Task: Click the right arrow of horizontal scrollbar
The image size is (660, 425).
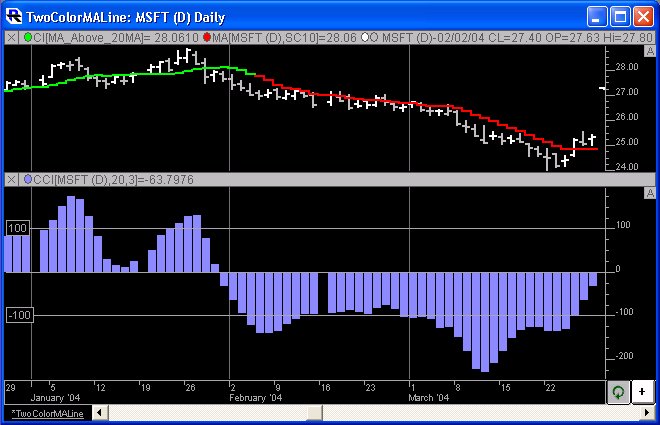Action: (x=647, y=413)
